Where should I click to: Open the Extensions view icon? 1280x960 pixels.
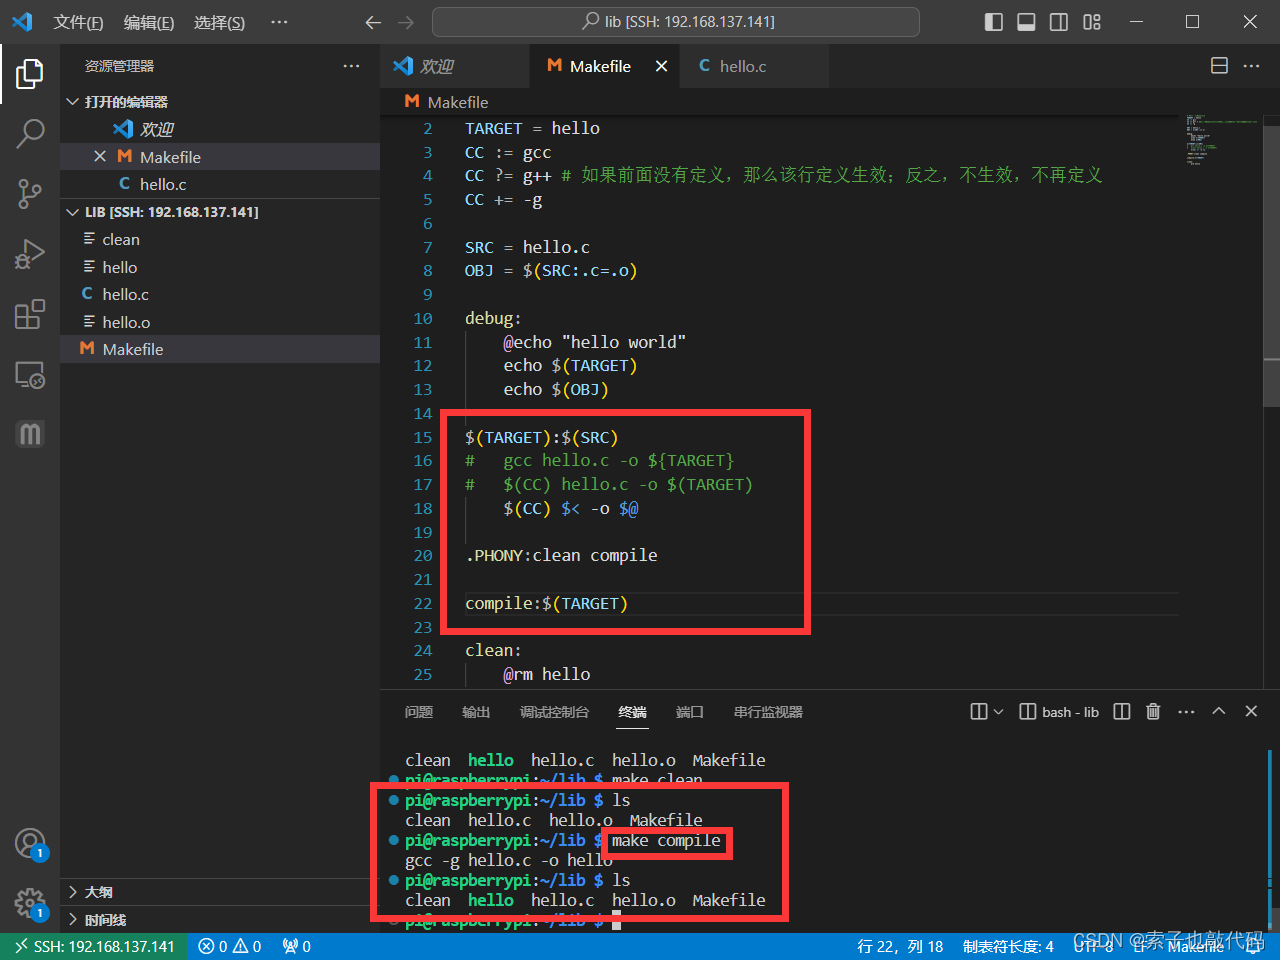[30, 314]
